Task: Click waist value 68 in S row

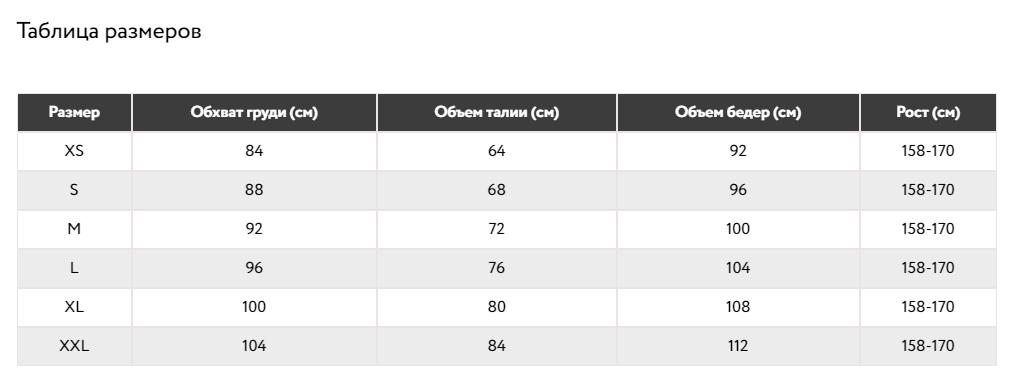Action: [x=496, y=189]
